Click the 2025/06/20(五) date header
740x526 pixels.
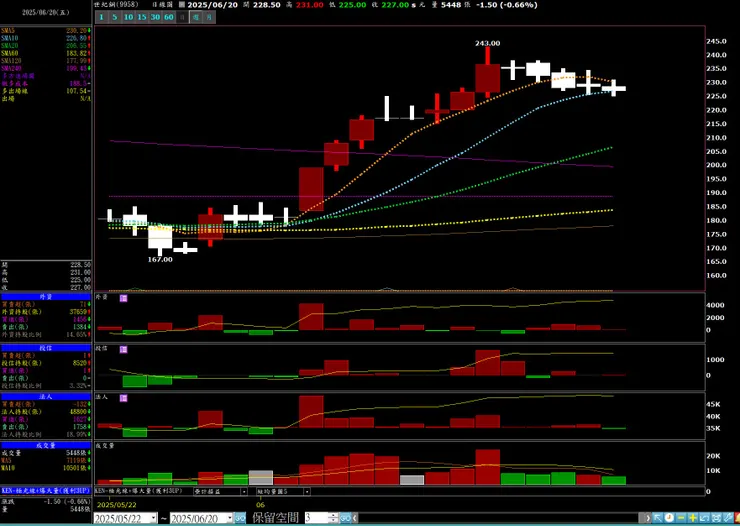[x=46, y=13]
